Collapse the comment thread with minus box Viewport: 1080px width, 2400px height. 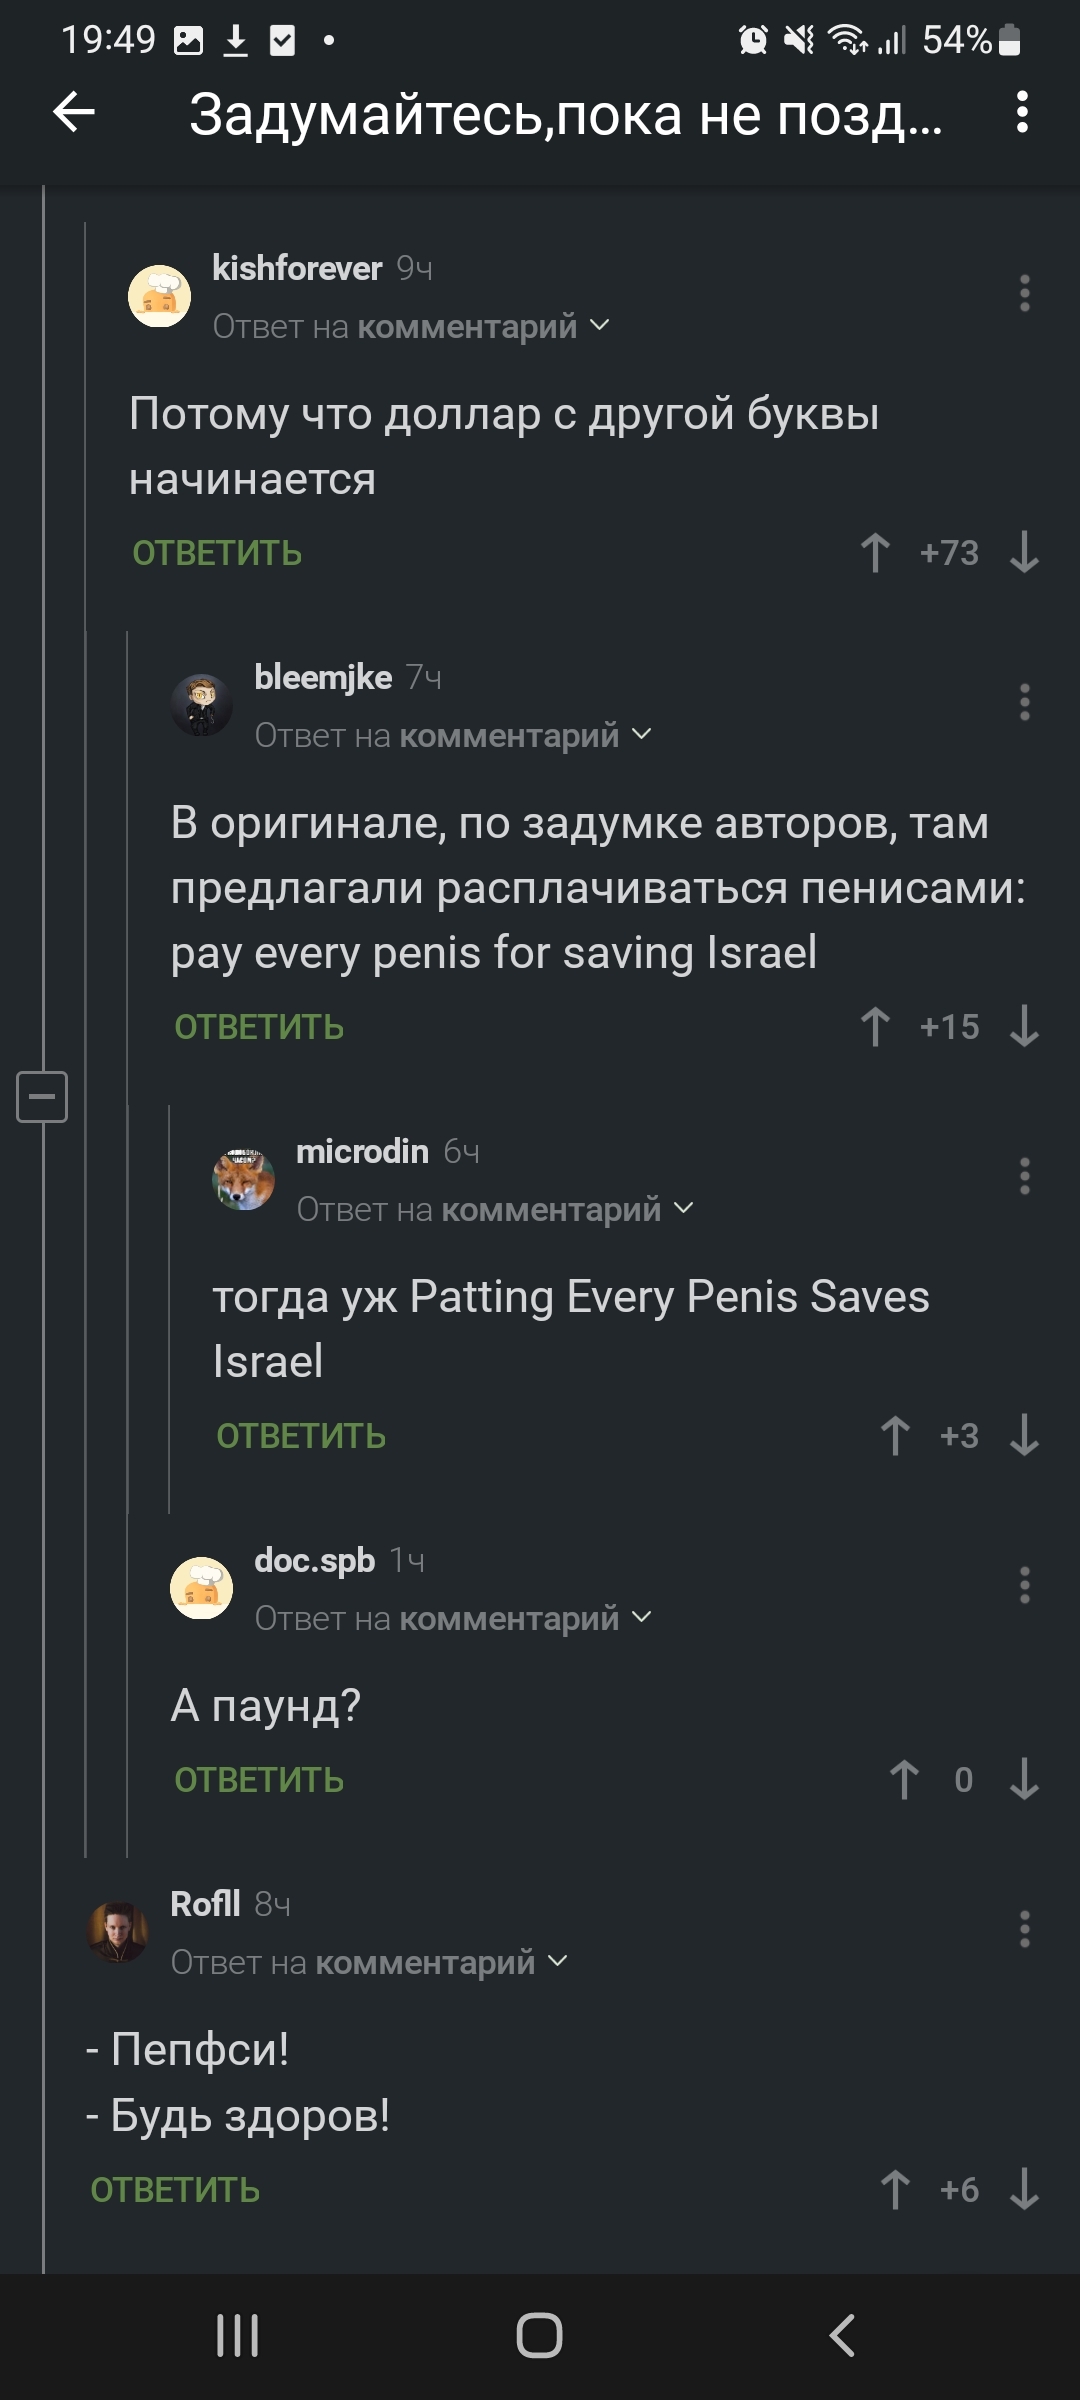pos(42,1096)
